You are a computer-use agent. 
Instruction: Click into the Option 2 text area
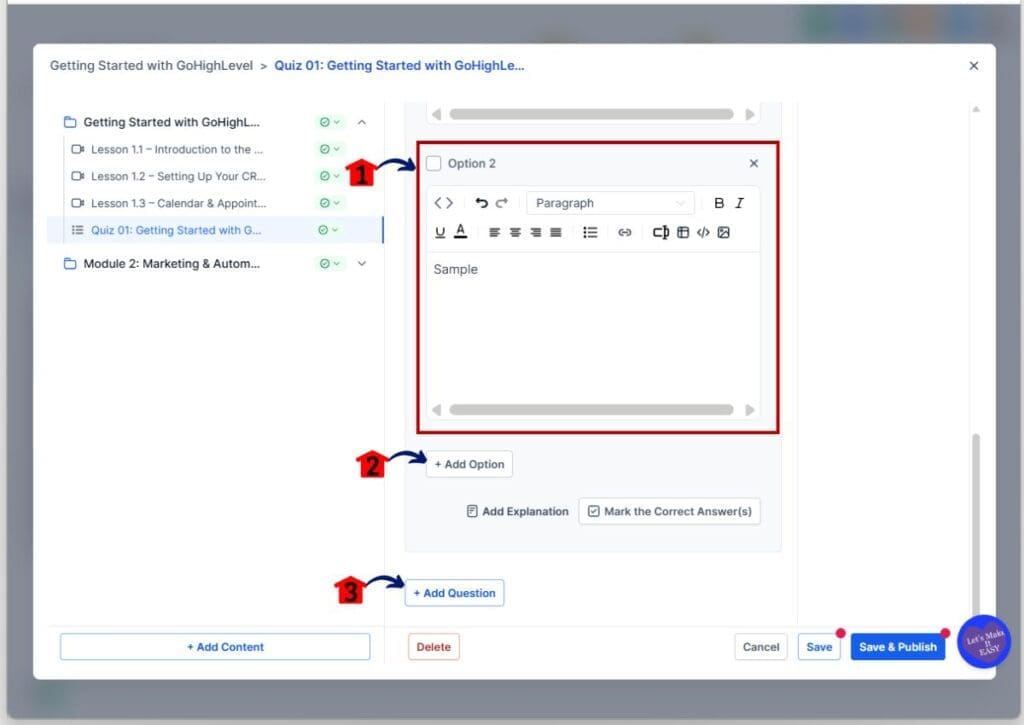pos(594,327)
